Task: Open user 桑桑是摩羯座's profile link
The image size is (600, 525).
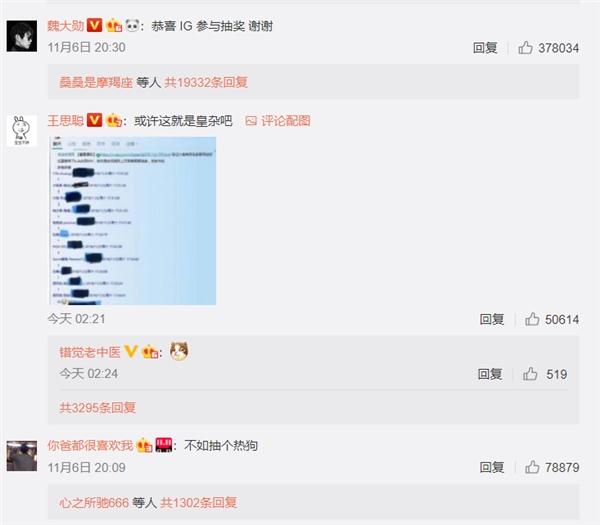Action: (96, 82)
